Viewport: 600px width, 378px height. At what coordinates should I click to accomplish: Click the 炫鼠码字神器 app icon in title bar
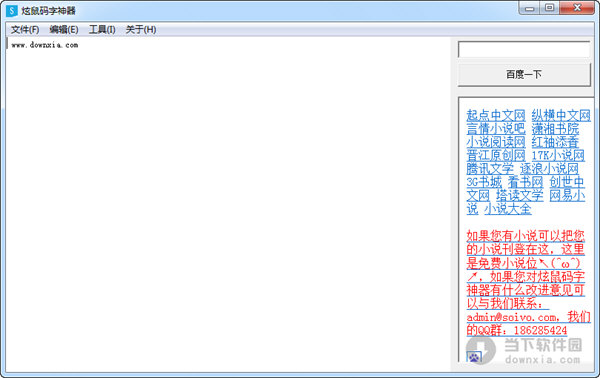coord(12,11)
